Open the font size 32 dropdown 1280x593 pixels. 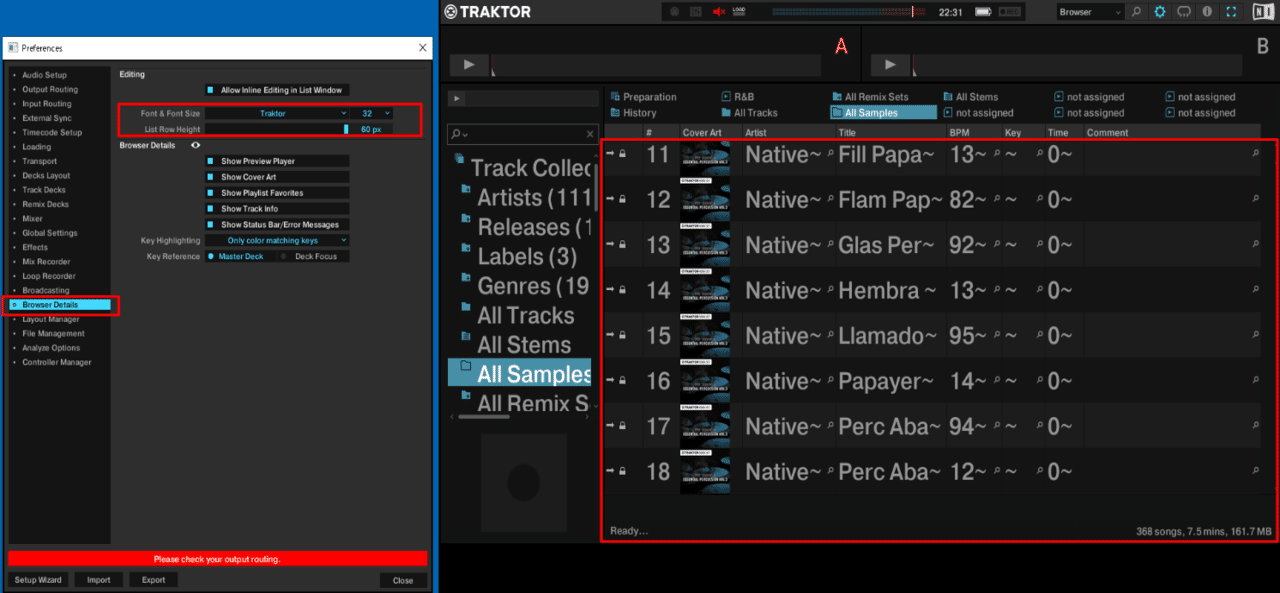coord(372,114)
